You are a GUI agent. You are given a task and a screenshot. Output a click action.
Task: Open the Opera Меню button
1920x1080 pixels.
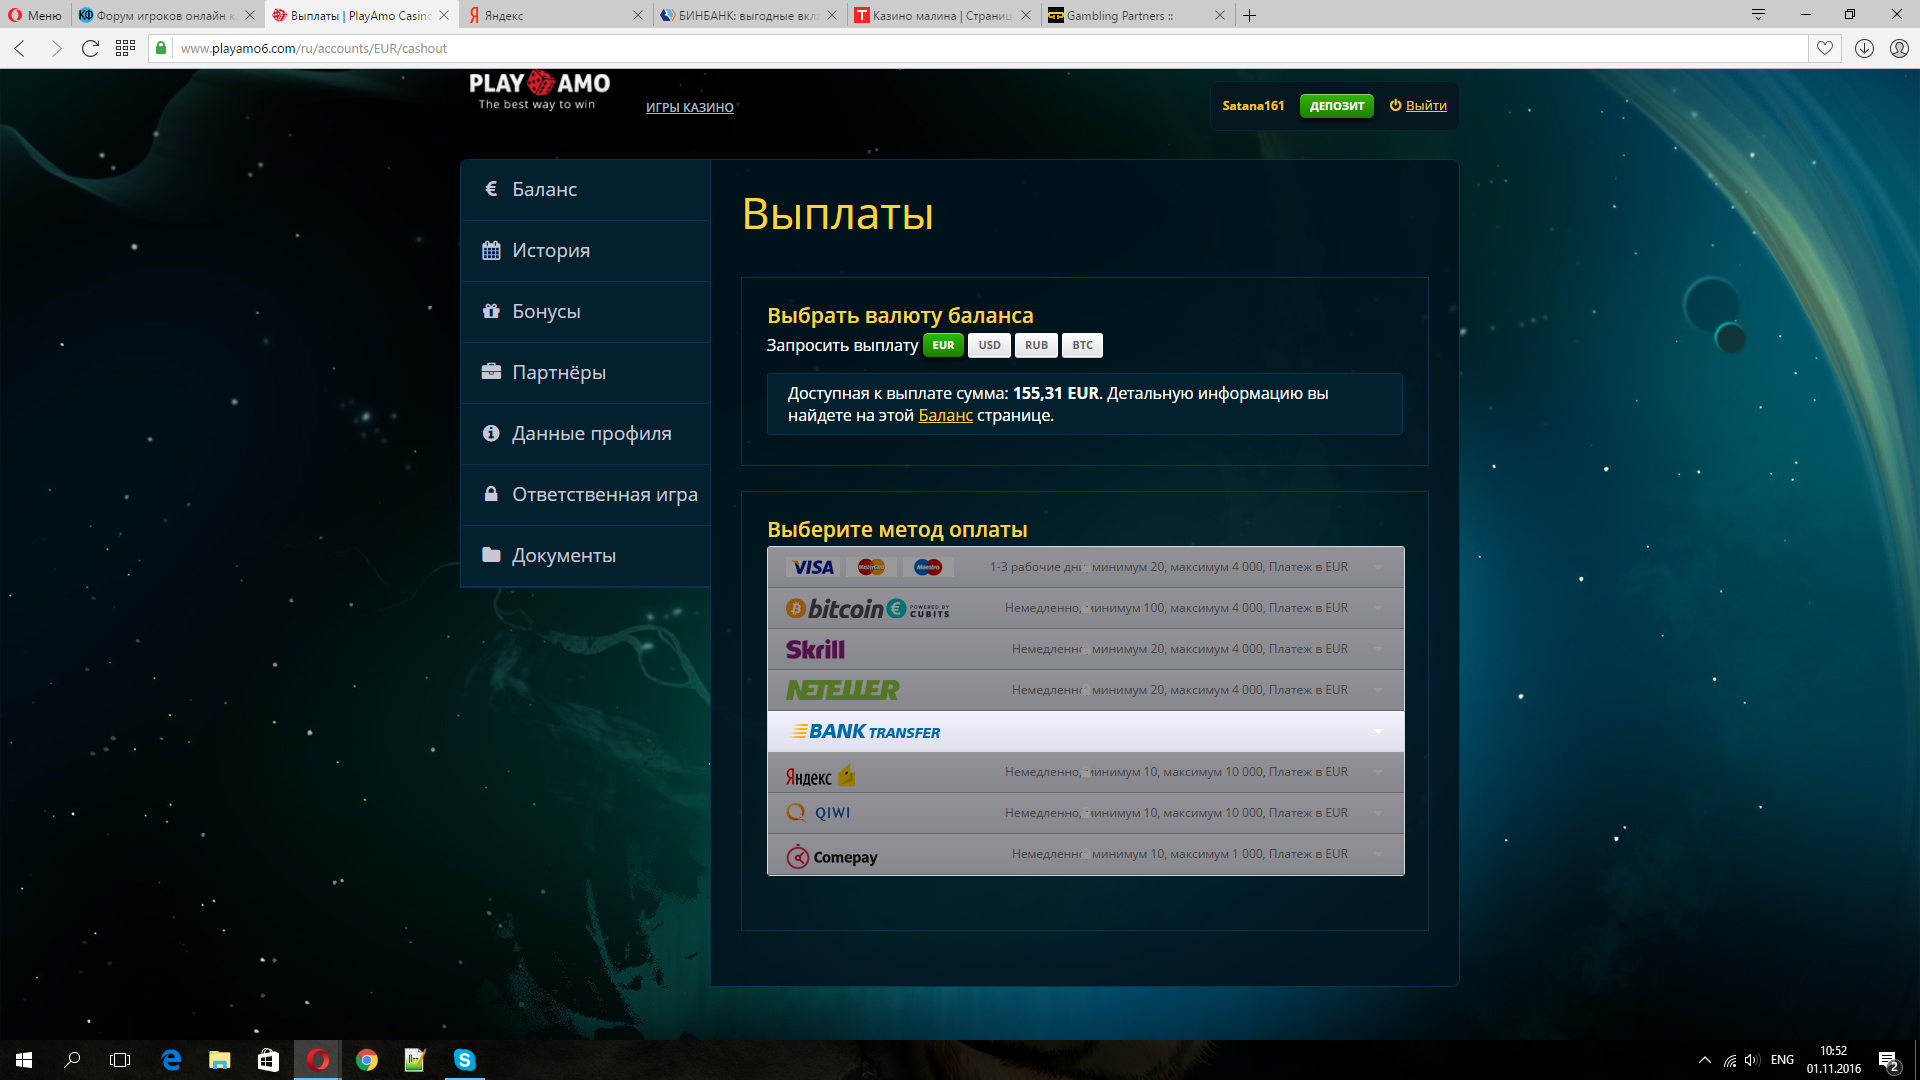pos(35,15)
